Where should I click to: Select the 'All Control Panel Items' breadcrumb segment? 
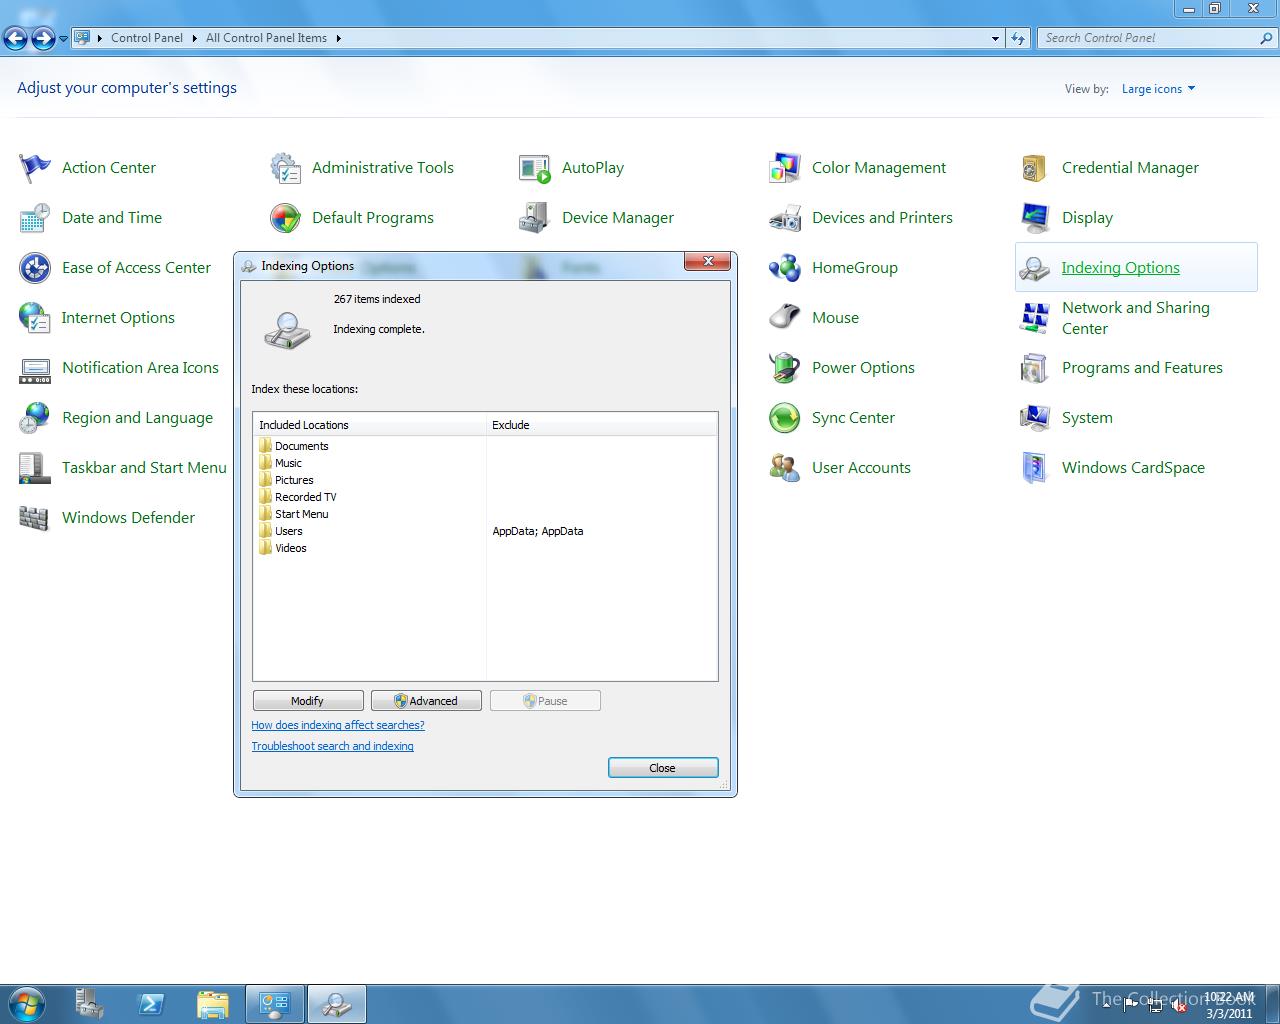pyautogui.click(x=266, y=38)
